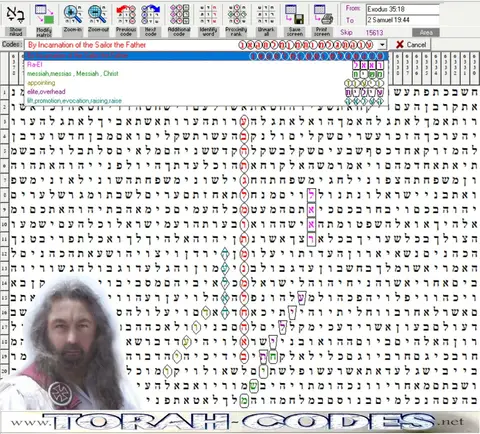Click the Skip value 15613

point(374,32)
